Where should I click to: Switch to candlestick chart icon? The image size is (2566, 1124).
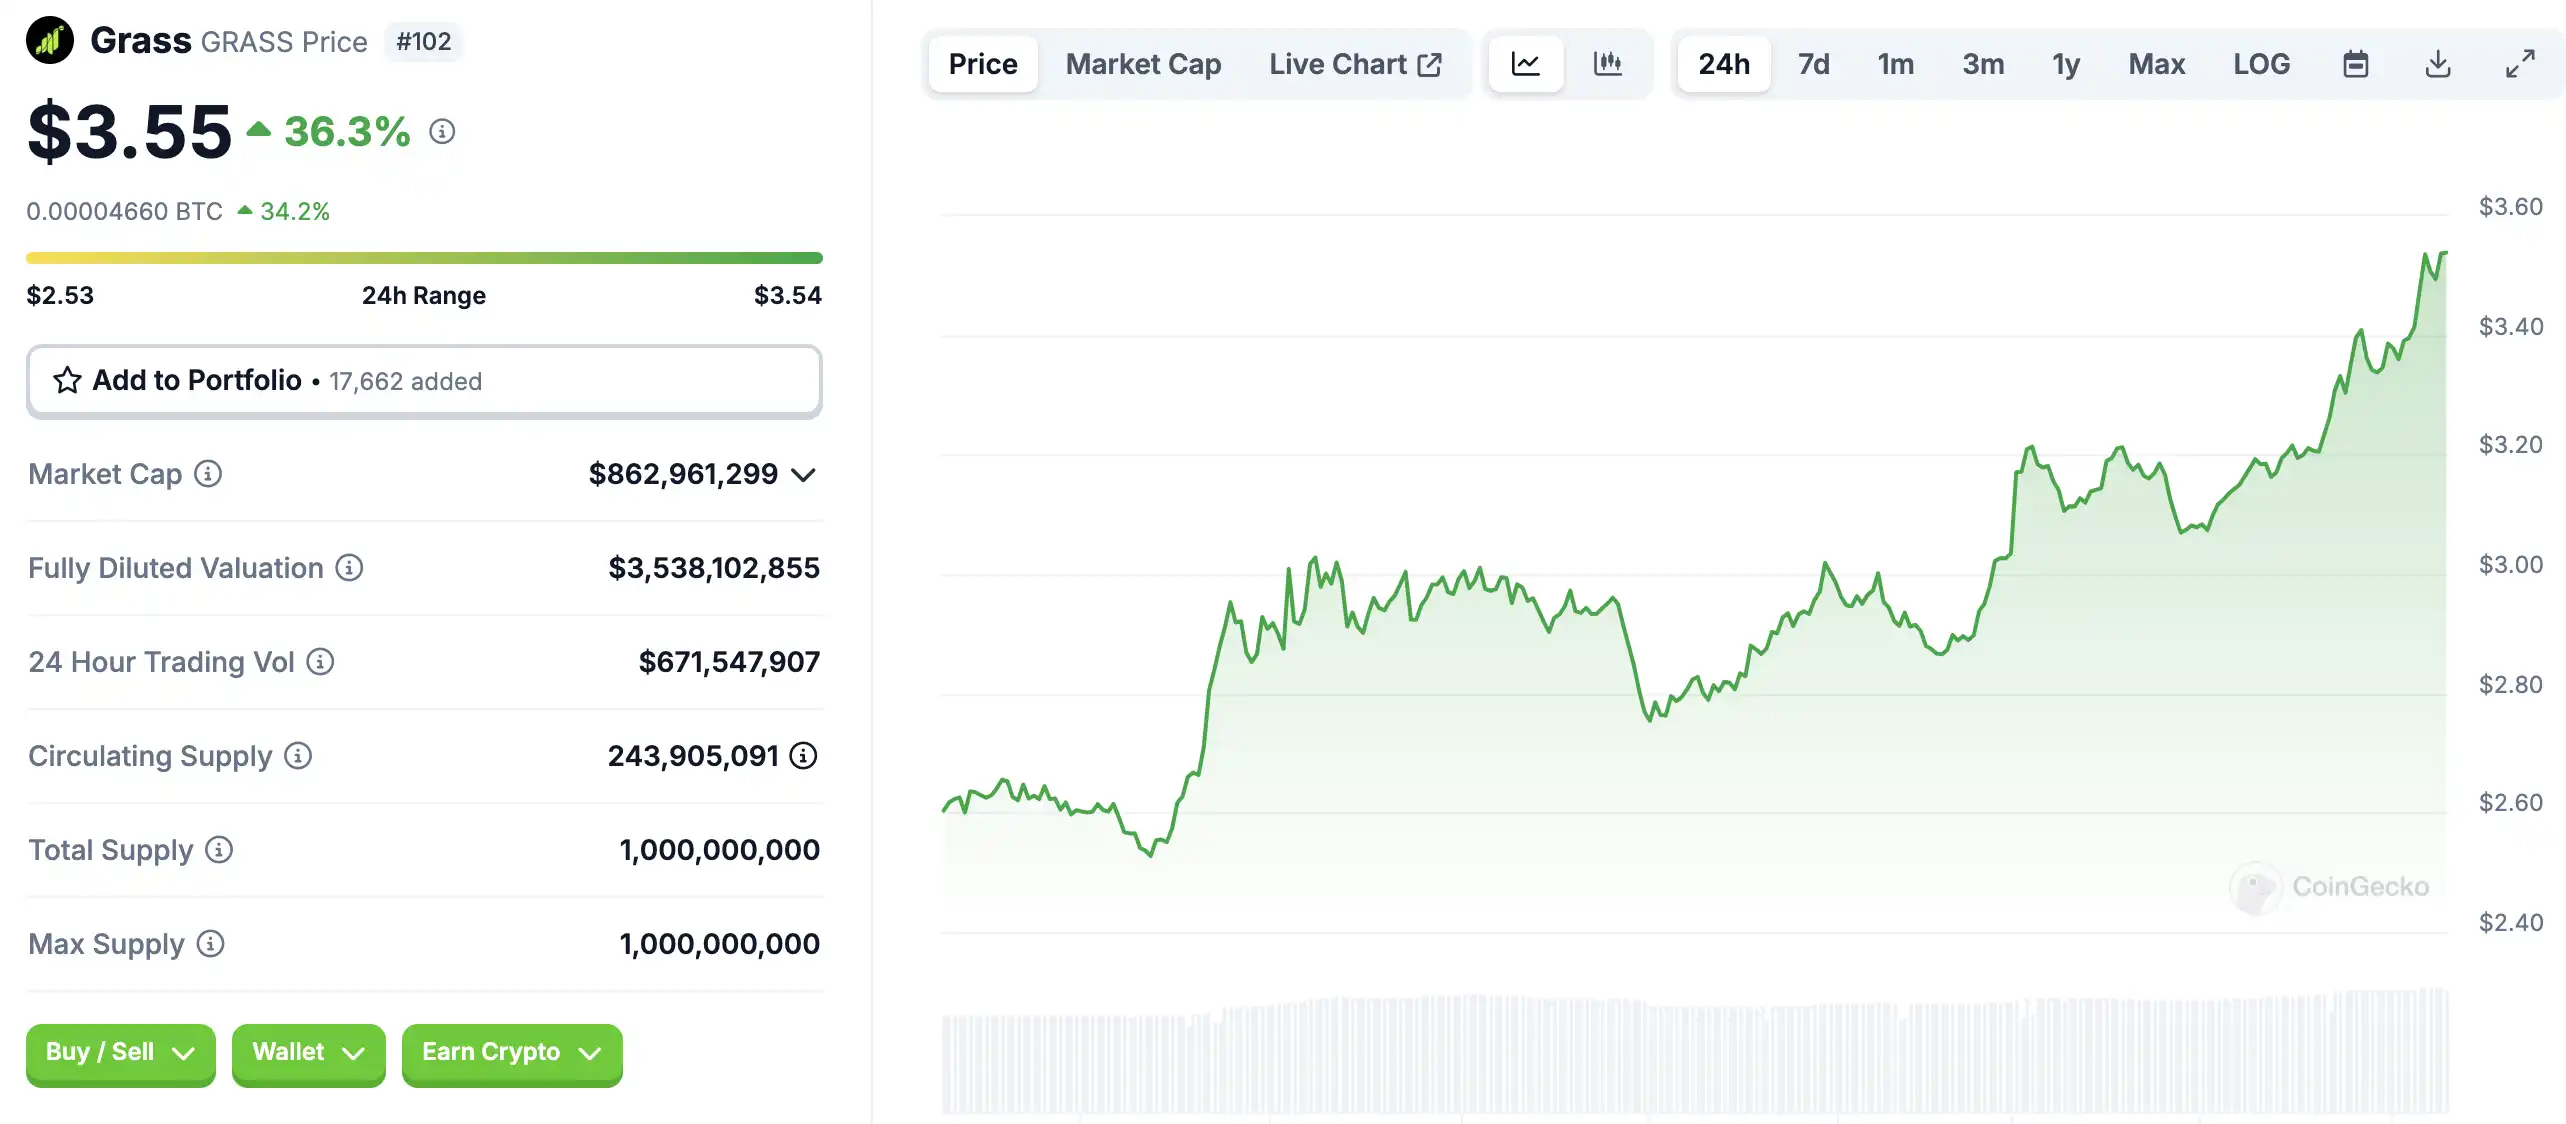[1607, 64]
